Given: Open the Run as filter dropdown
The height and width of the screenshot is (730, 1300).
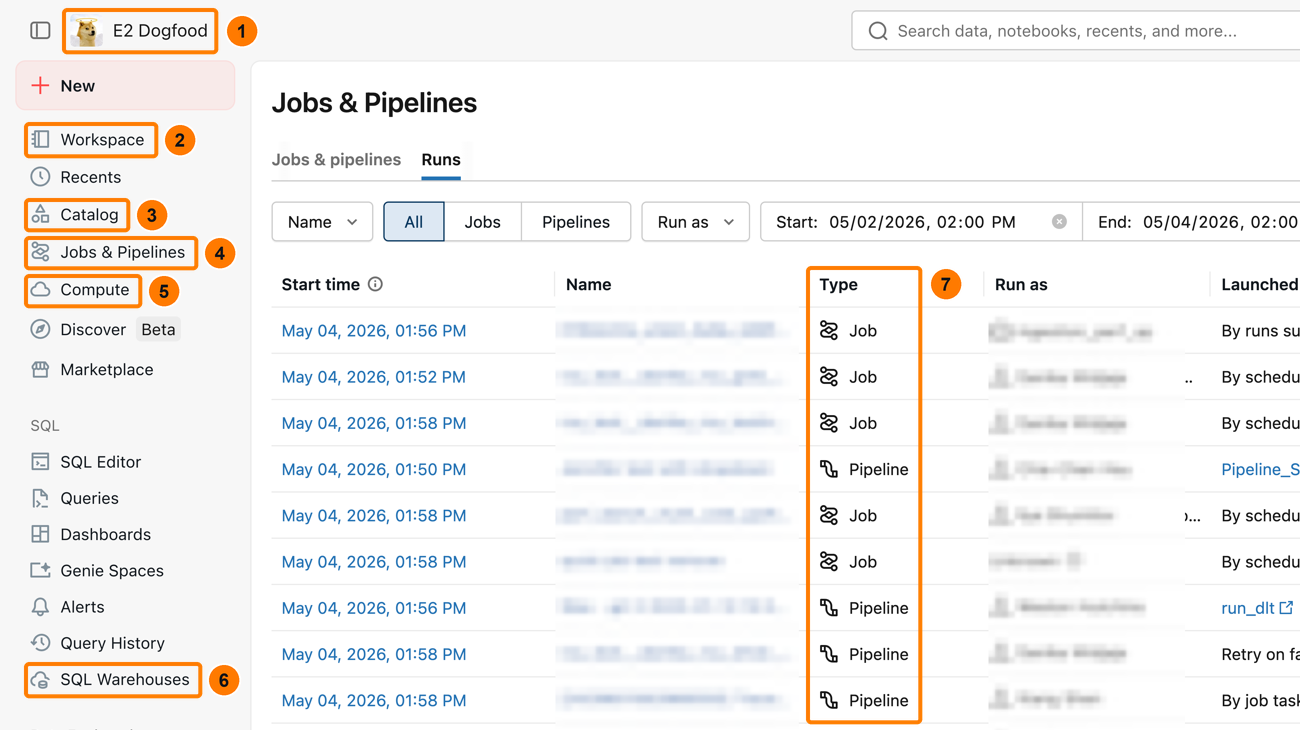Looking at the screenshot, I should 695,222.
